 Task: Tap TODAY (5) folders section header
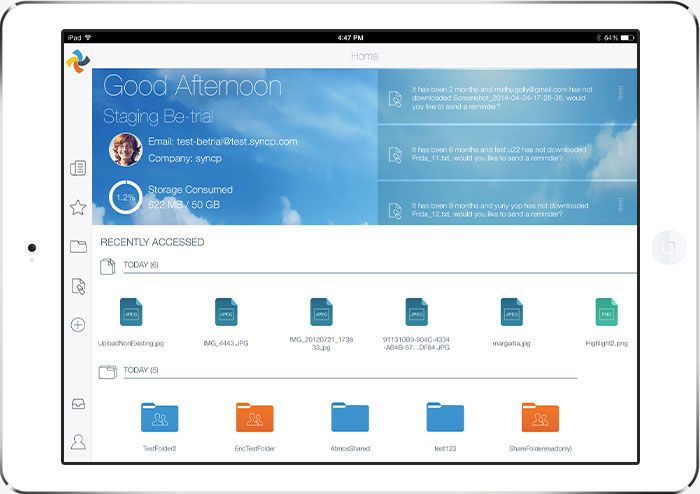(x=141, y=370)
